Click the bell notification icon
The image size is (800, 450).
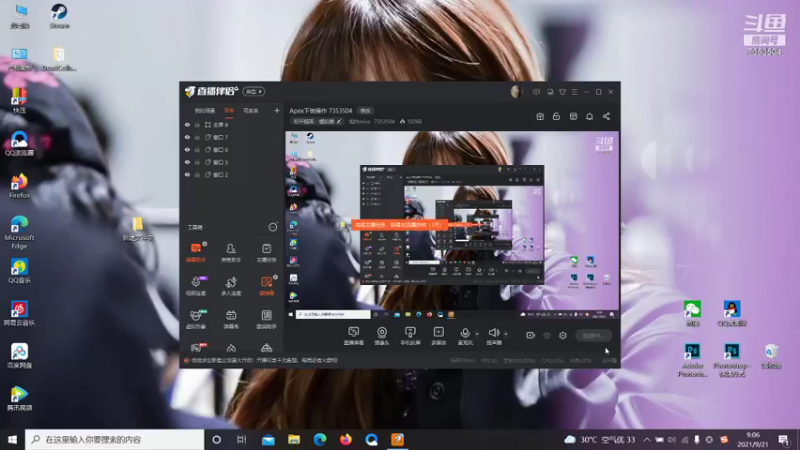(589, 116)
